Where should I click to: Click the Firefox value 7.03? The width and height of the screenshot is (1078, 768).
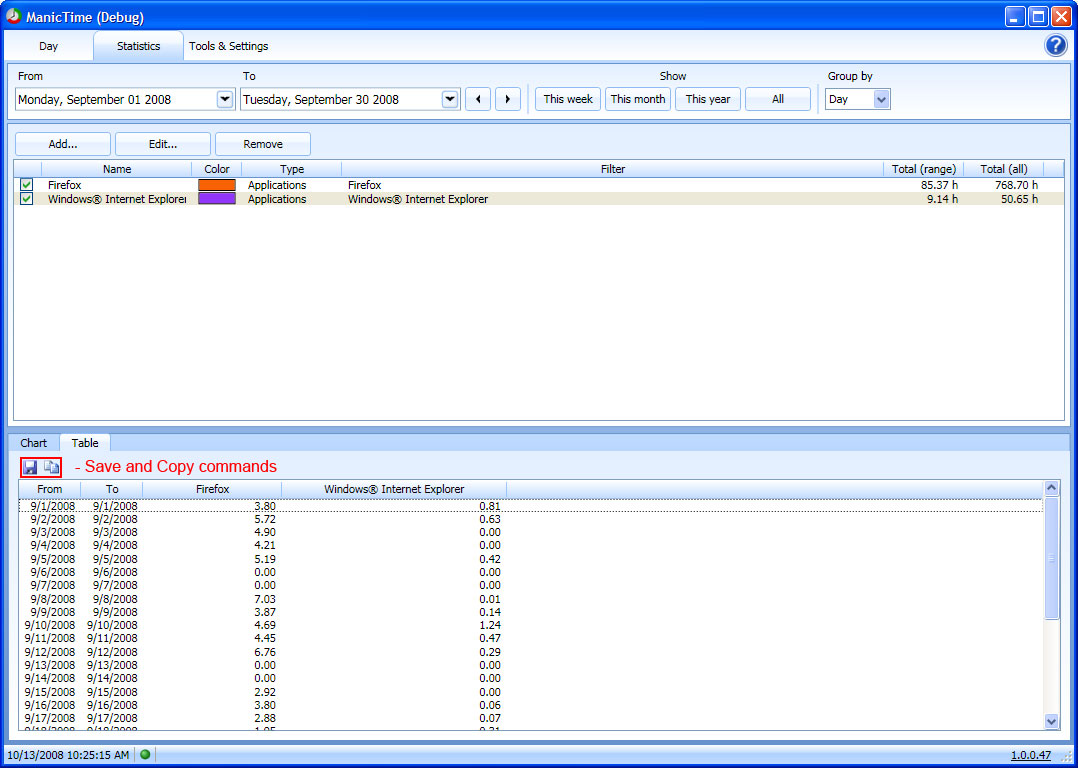coord(265,599)
